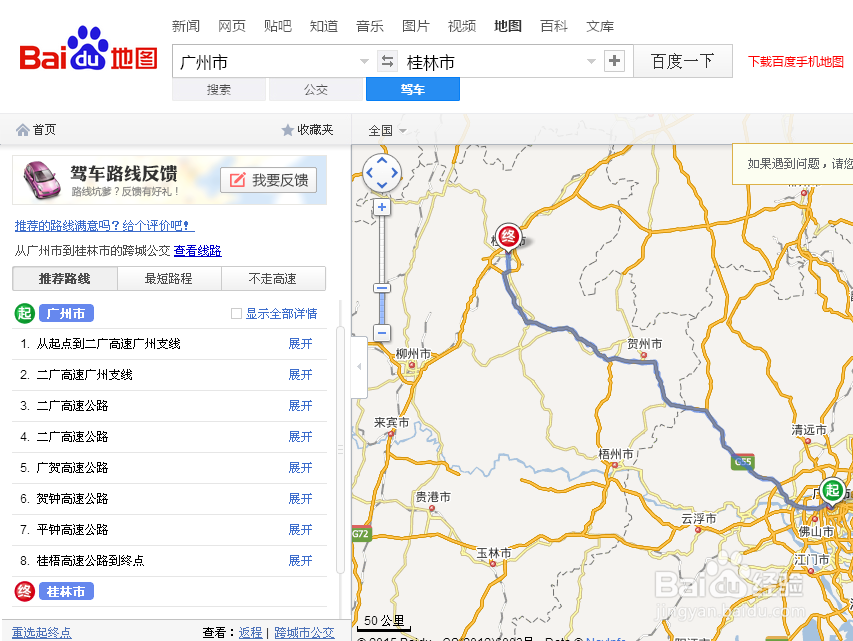Open 知道 in top navigation

[324, 26]
